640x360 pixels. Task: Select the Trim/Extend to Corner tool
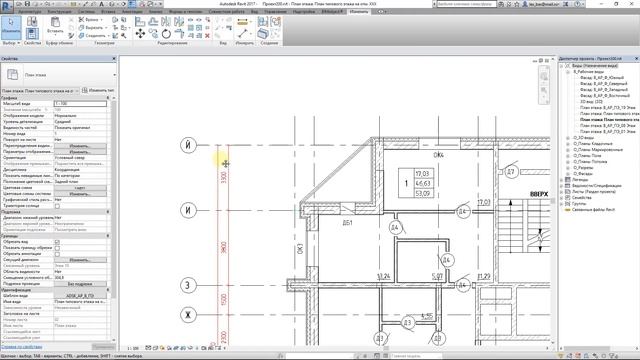click(x=179, y=34)
